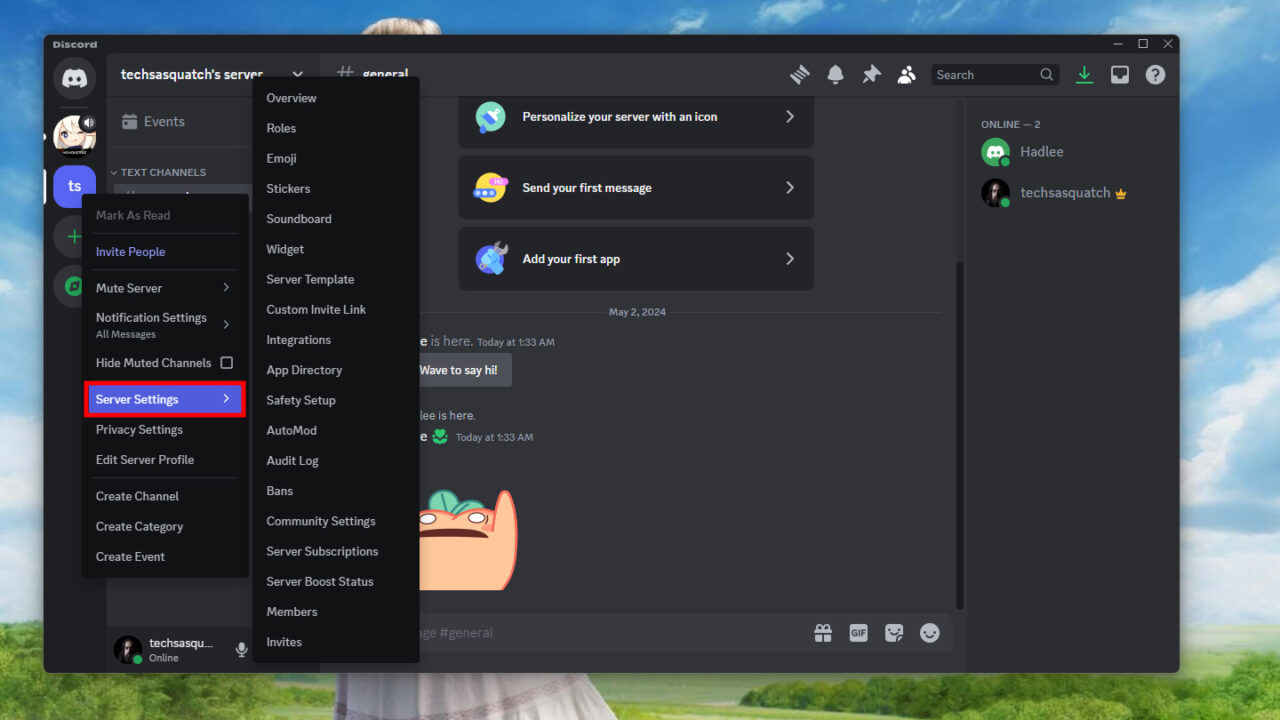This screenshot has height=720, width=1280.
Task: Click the green Add a Server plus icon
Action: tap(74, 236)
